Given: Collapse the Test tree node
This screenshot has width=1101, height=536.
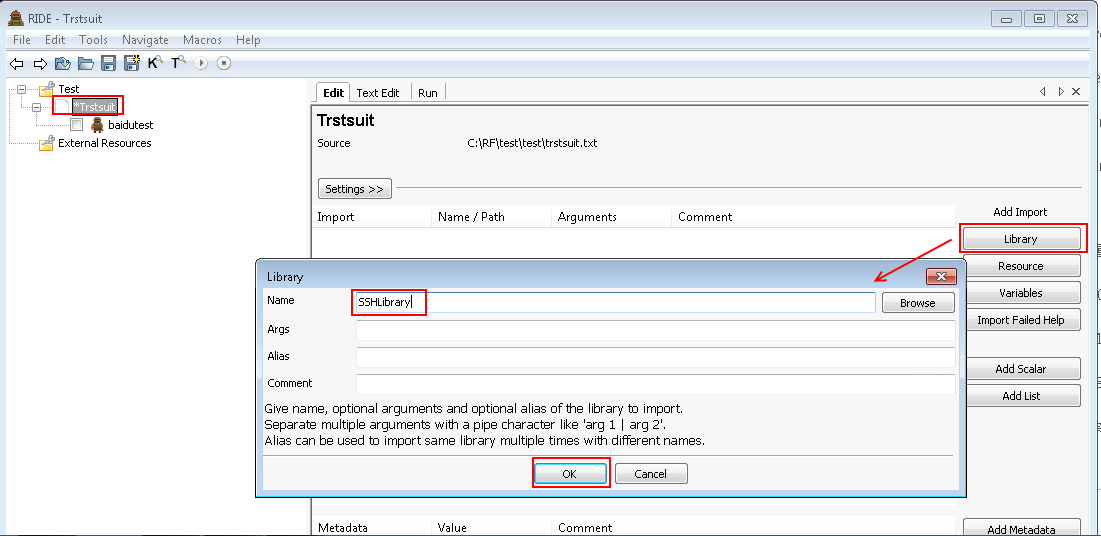Looking at the screenshot, I should (x=21, y=89).
